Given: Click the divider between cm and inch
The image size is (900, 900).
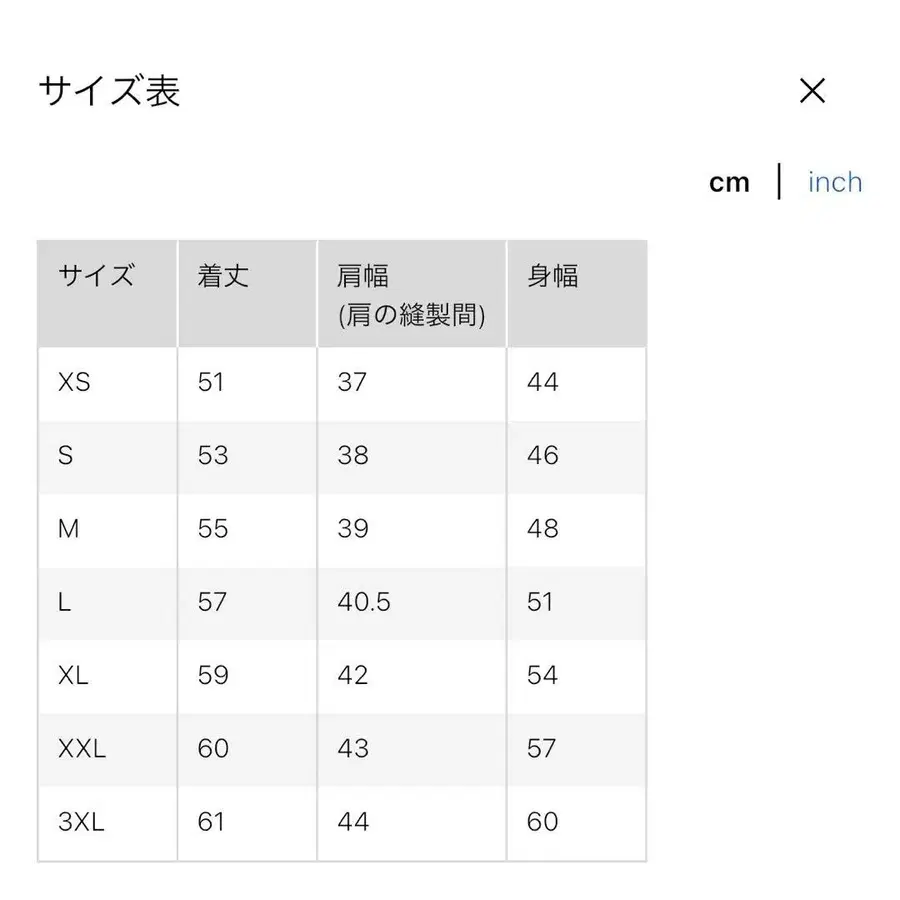Looking at the screenshot, I should click(779, 181).
